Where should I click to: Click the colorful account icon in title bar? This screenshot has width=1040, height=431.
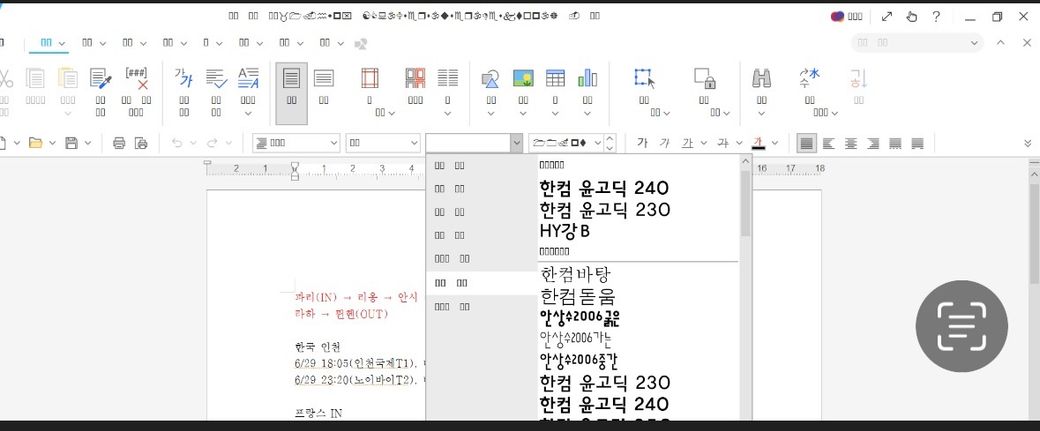tap(838, 17)
